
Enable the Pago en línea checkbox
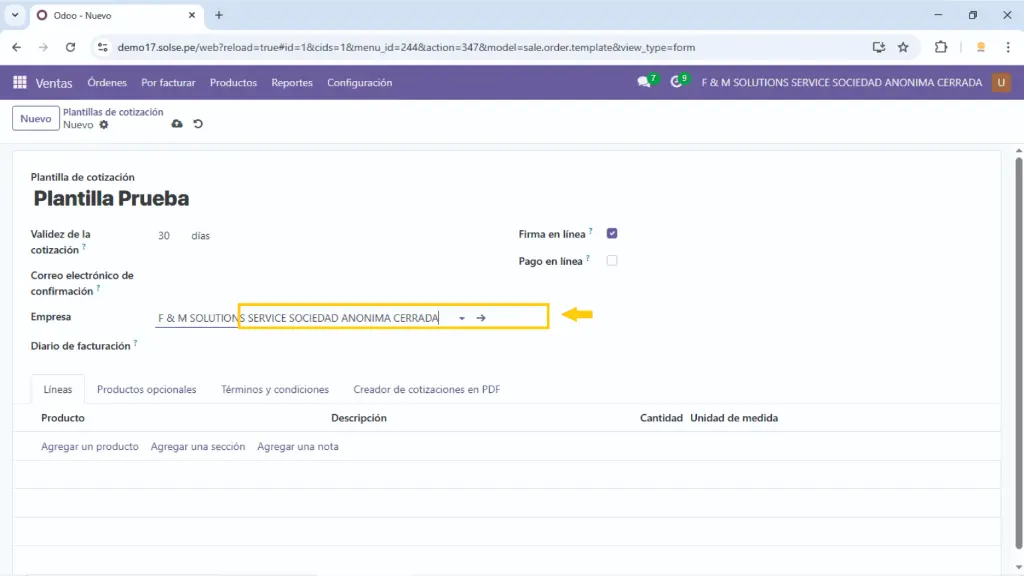click(612, 261)
